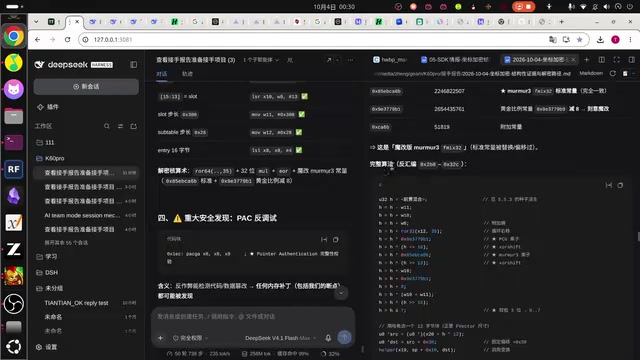Collapse the DeepSeek sidebar panel icon
Viewport: 640px width, 360px height.
[133, 64]
